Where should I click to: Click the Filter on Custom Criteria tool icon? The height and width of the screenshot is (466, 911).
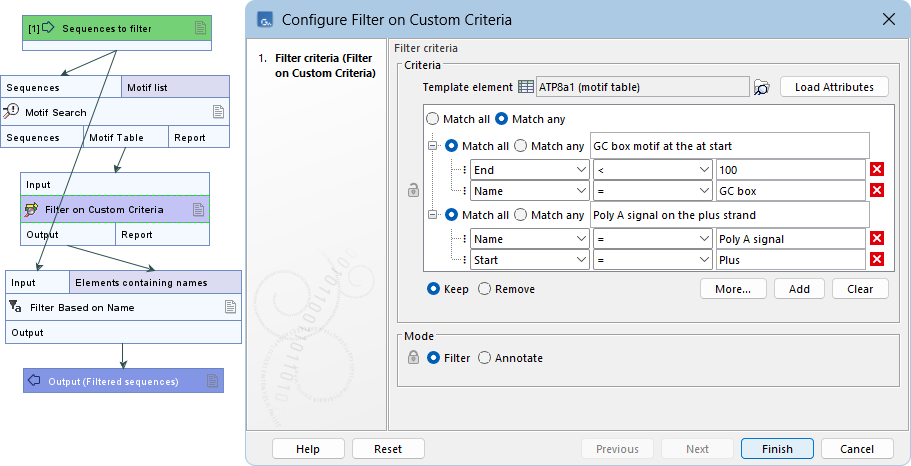tap(31, 210)
